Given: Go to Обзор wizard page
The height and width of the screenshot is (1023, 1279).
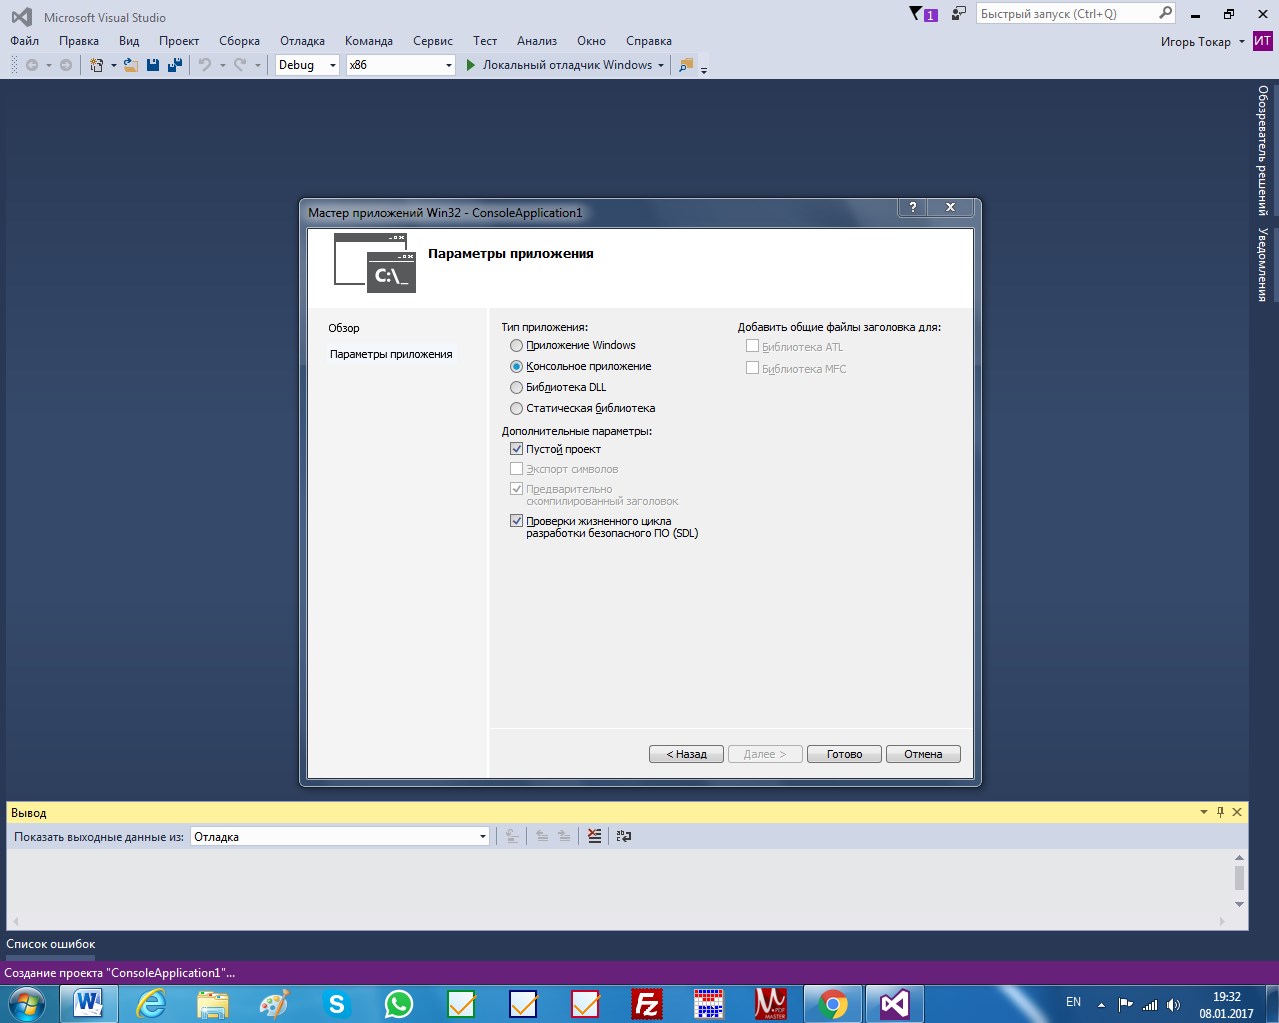Looking at the screenshot, I should tap(344, 328).
